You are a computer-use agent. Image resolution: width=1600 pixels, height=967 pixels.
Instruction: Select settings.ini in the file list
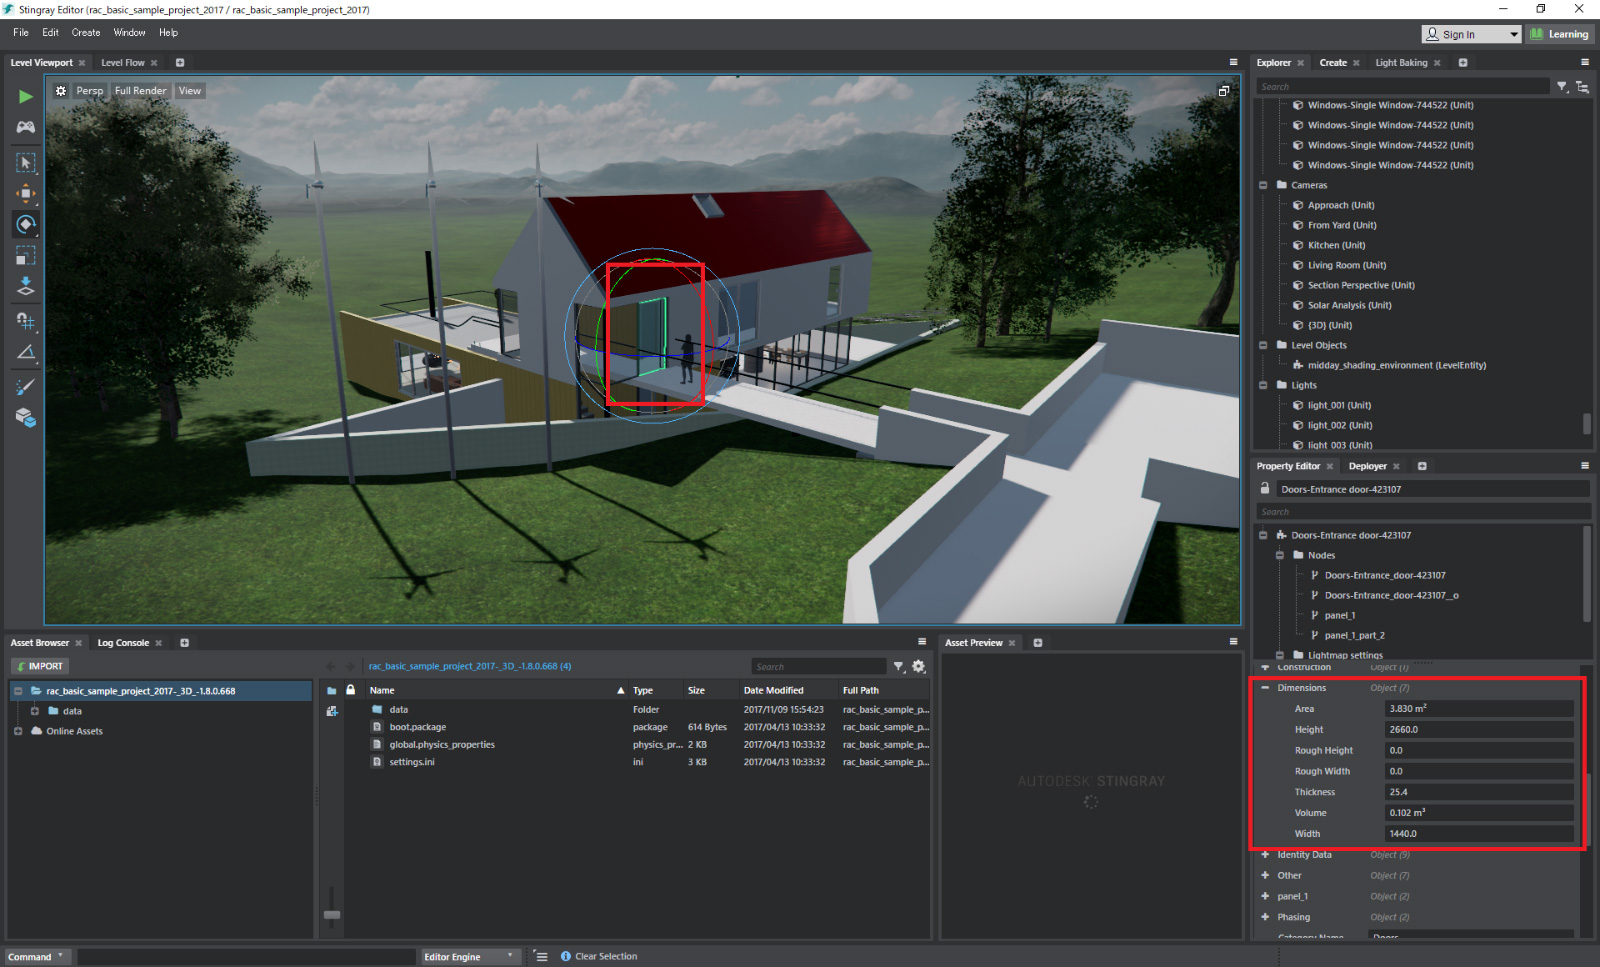click(x=412, y=762)
